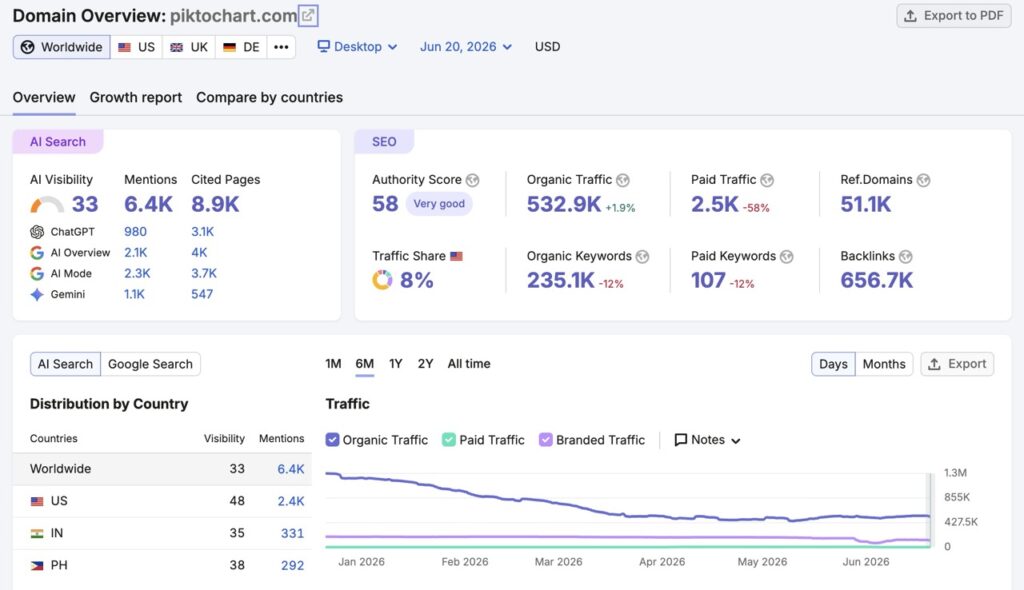Select the Worldwide database button
The height and width of the screenshot is (590, 1024).
click(61, 47)
